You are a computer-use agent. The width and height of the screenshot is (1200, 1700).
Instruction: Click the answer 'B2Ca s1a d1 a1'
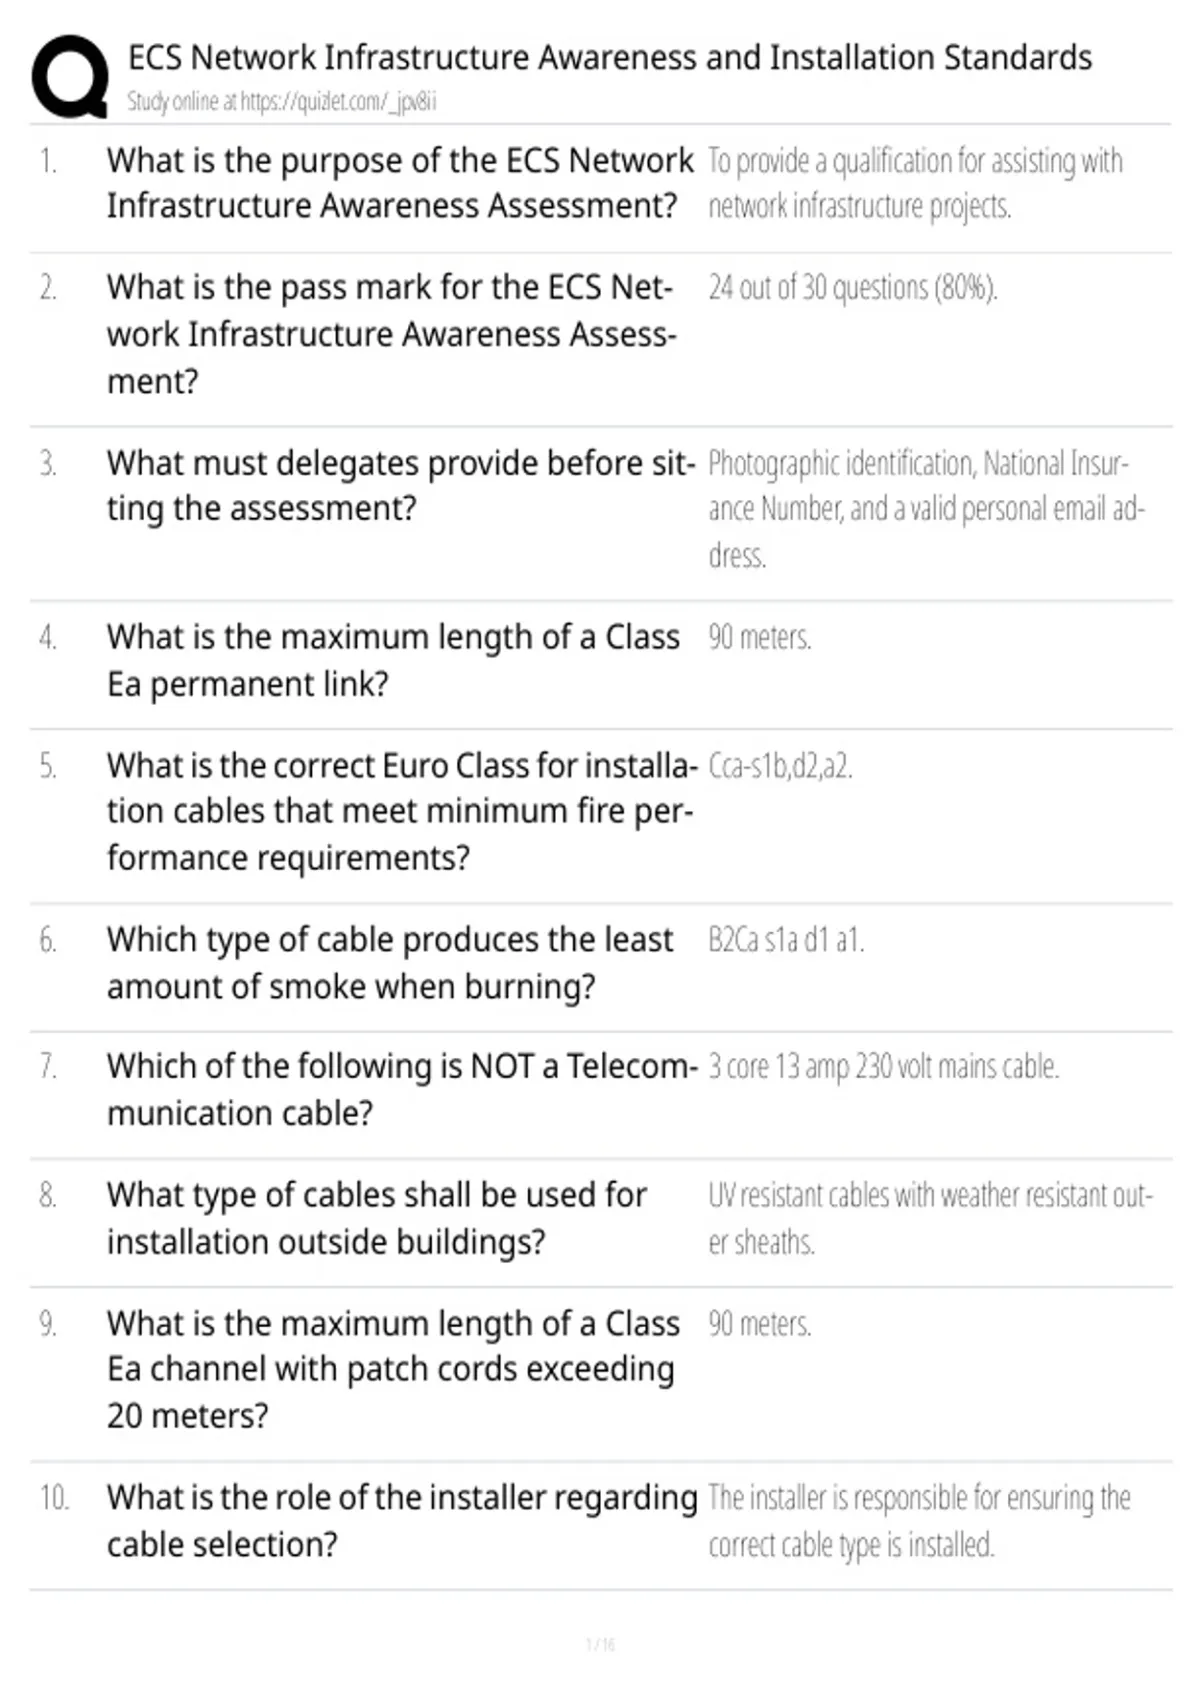[x=786, y=940]
